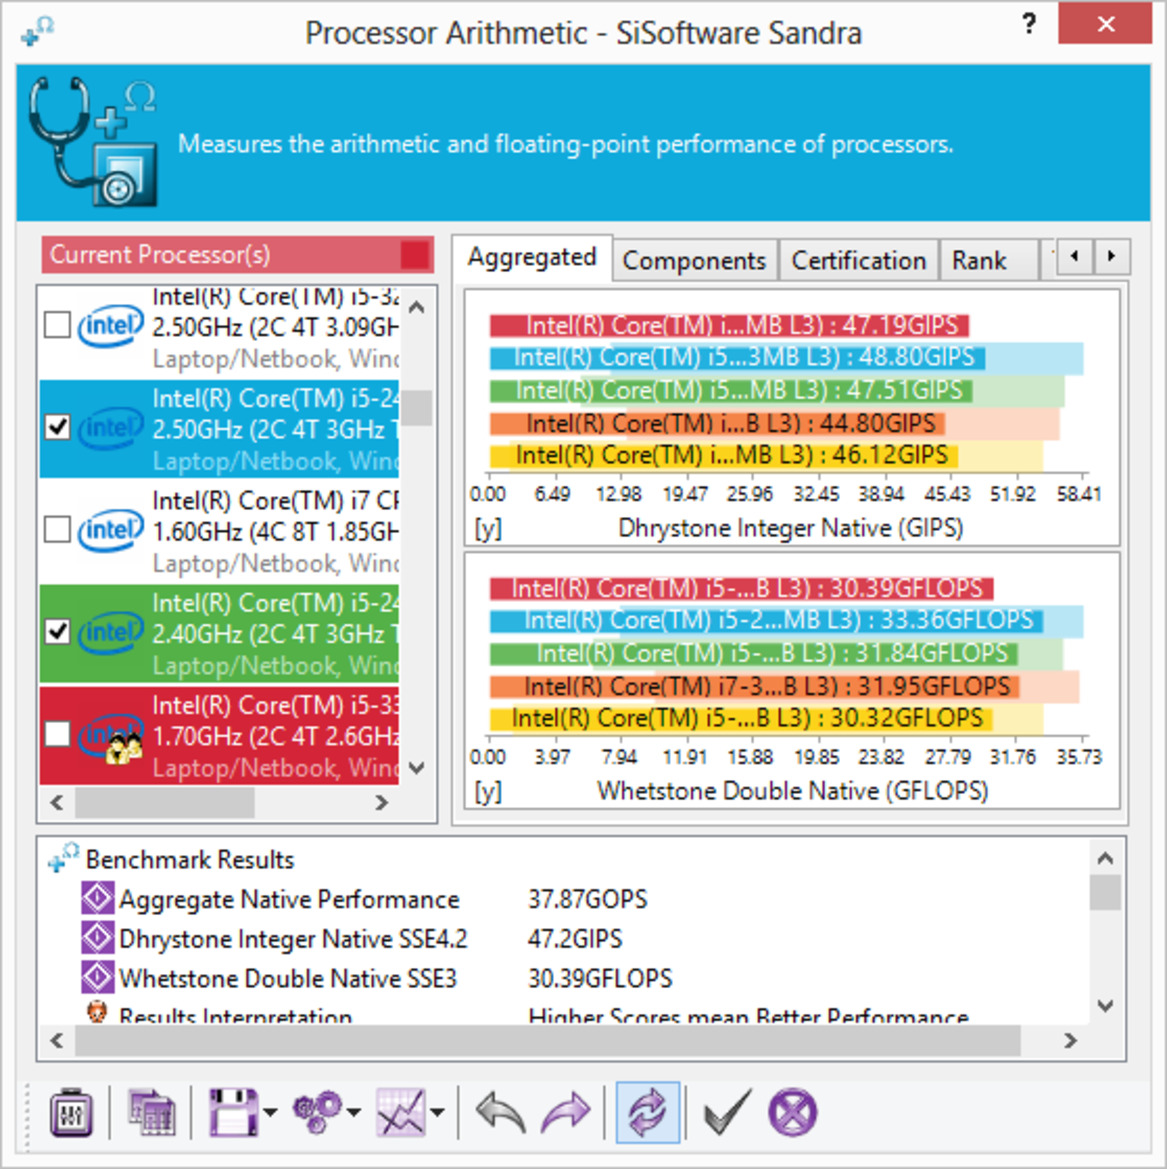
Task: Open the chart icon dropdown arrow
Action: (438, 1114)
